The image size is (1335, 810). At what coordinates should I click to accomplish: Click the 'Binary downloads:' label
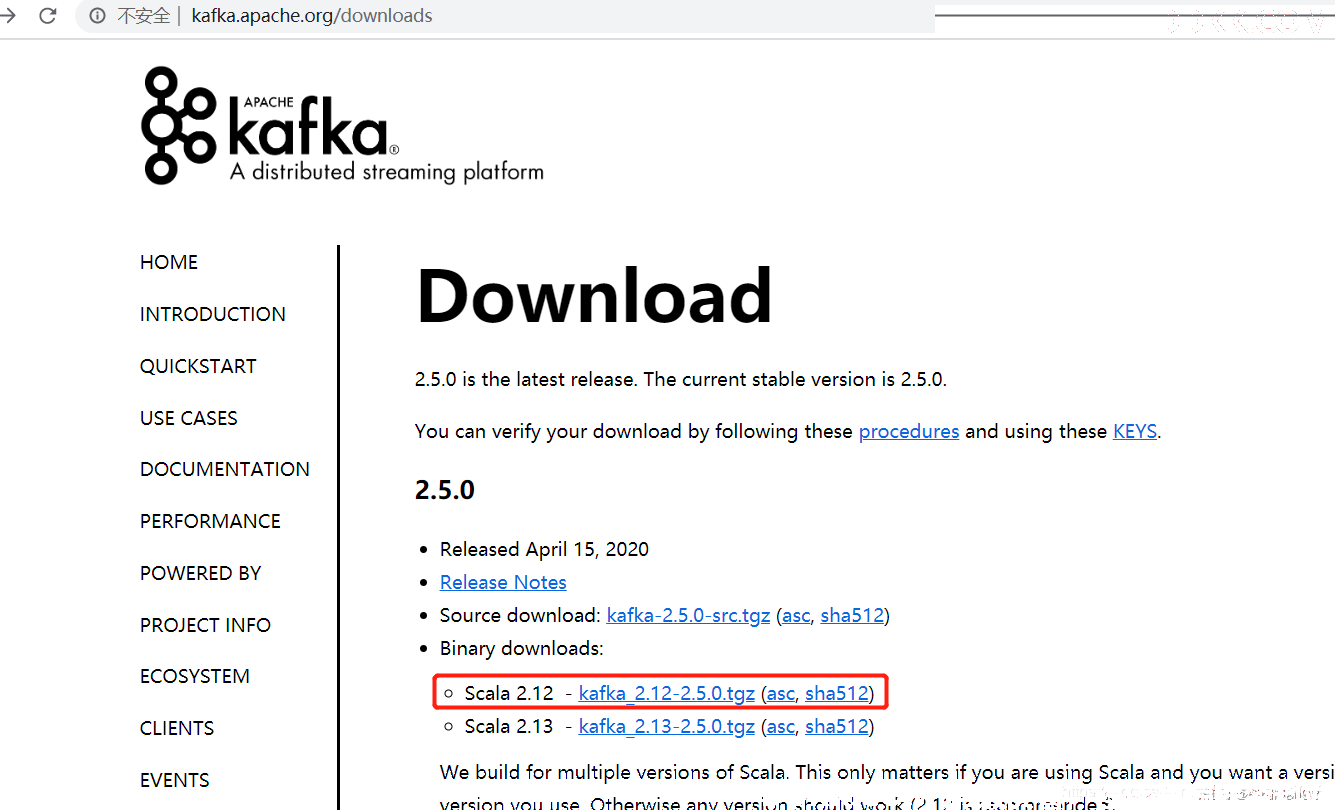(x=522, y=648)
